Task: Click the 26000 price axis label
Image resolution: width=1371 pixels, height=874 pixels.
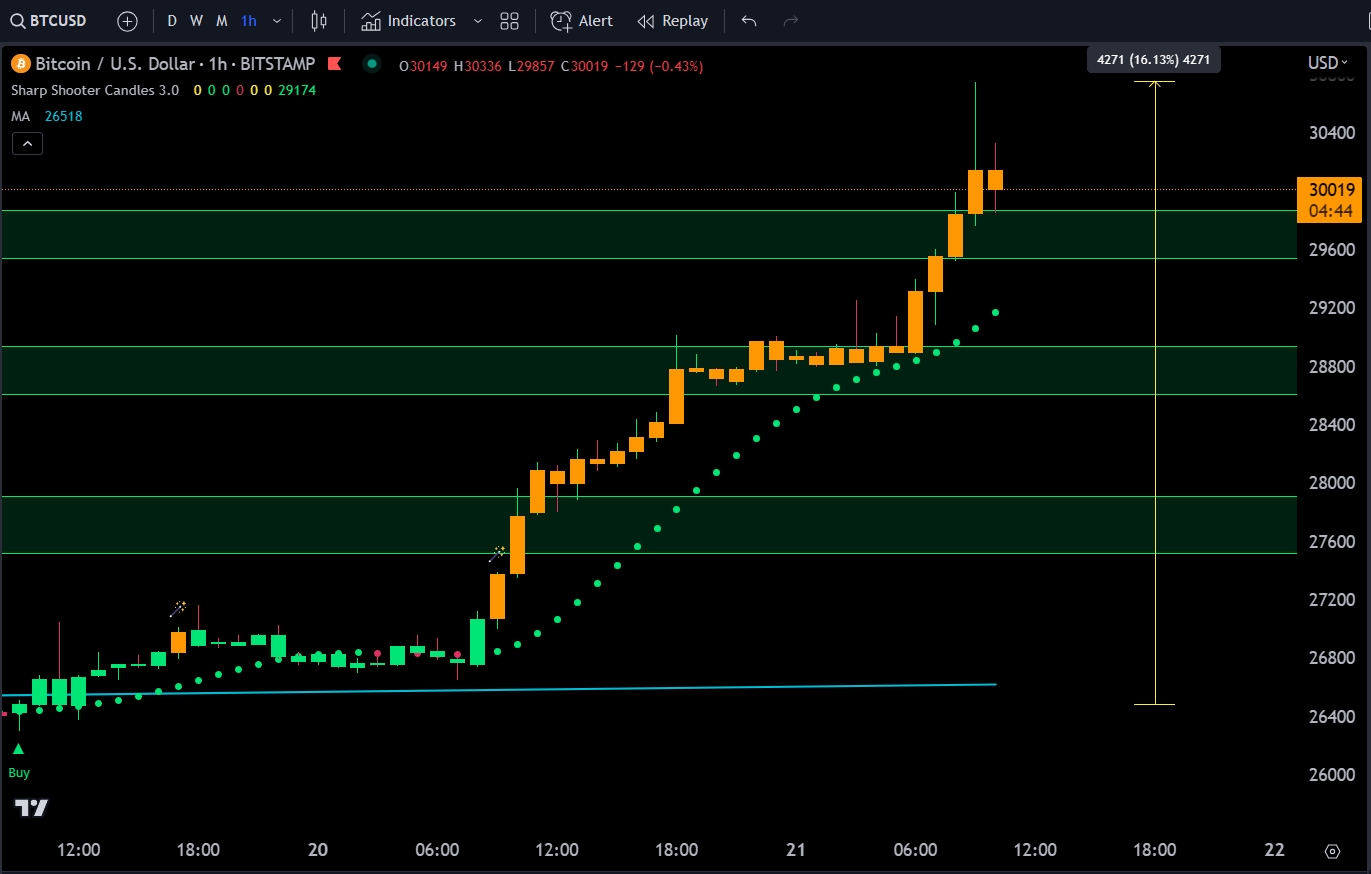Action: 1331,775
